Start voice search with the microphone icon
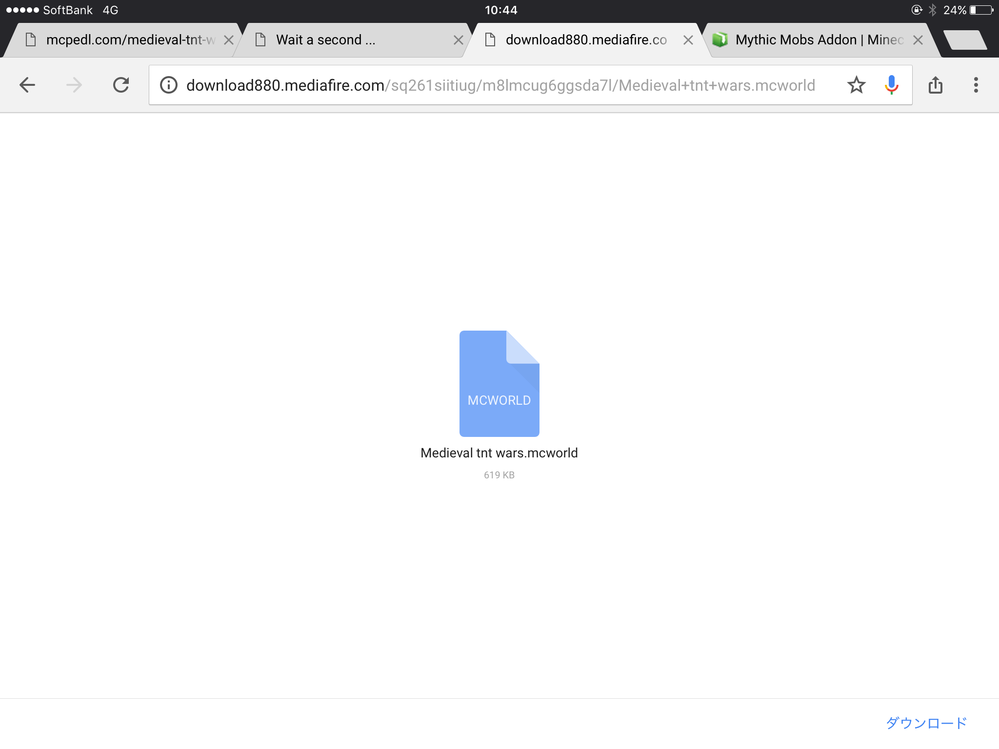Screen dimensions: 999x749 pyautogui.click(x=891, y=85)
